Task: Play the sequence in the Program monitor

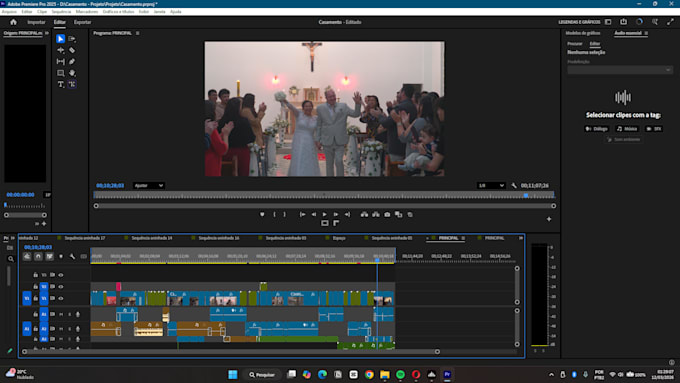Action: click(324, 214)
